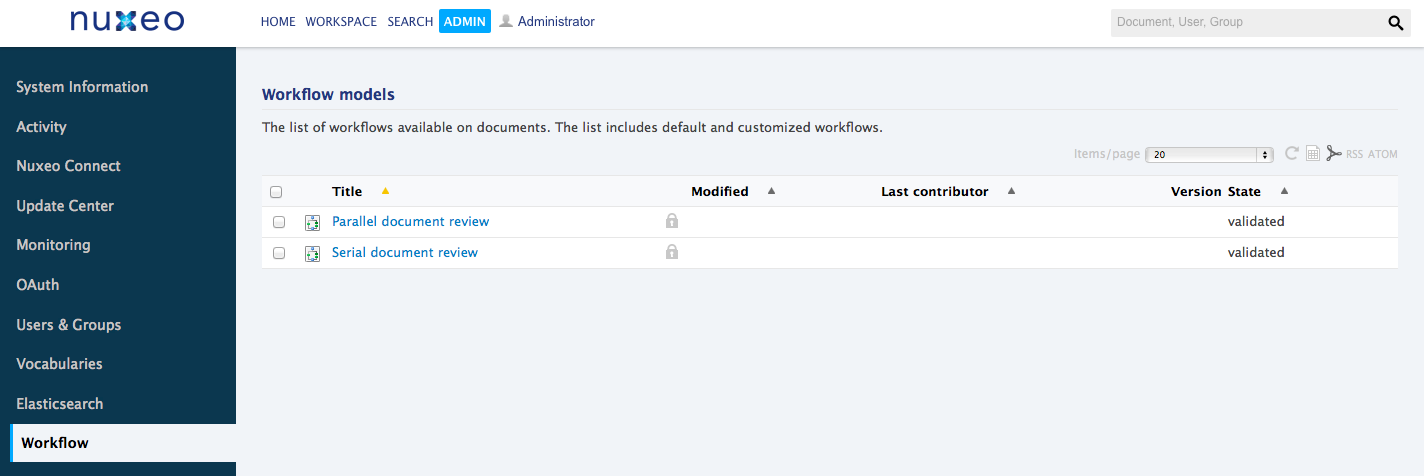Viewport: 1424px width, 476px height.
Task: Open Users & Groups in sidebar
Action: pyautogui.click(x=69, y=325)
